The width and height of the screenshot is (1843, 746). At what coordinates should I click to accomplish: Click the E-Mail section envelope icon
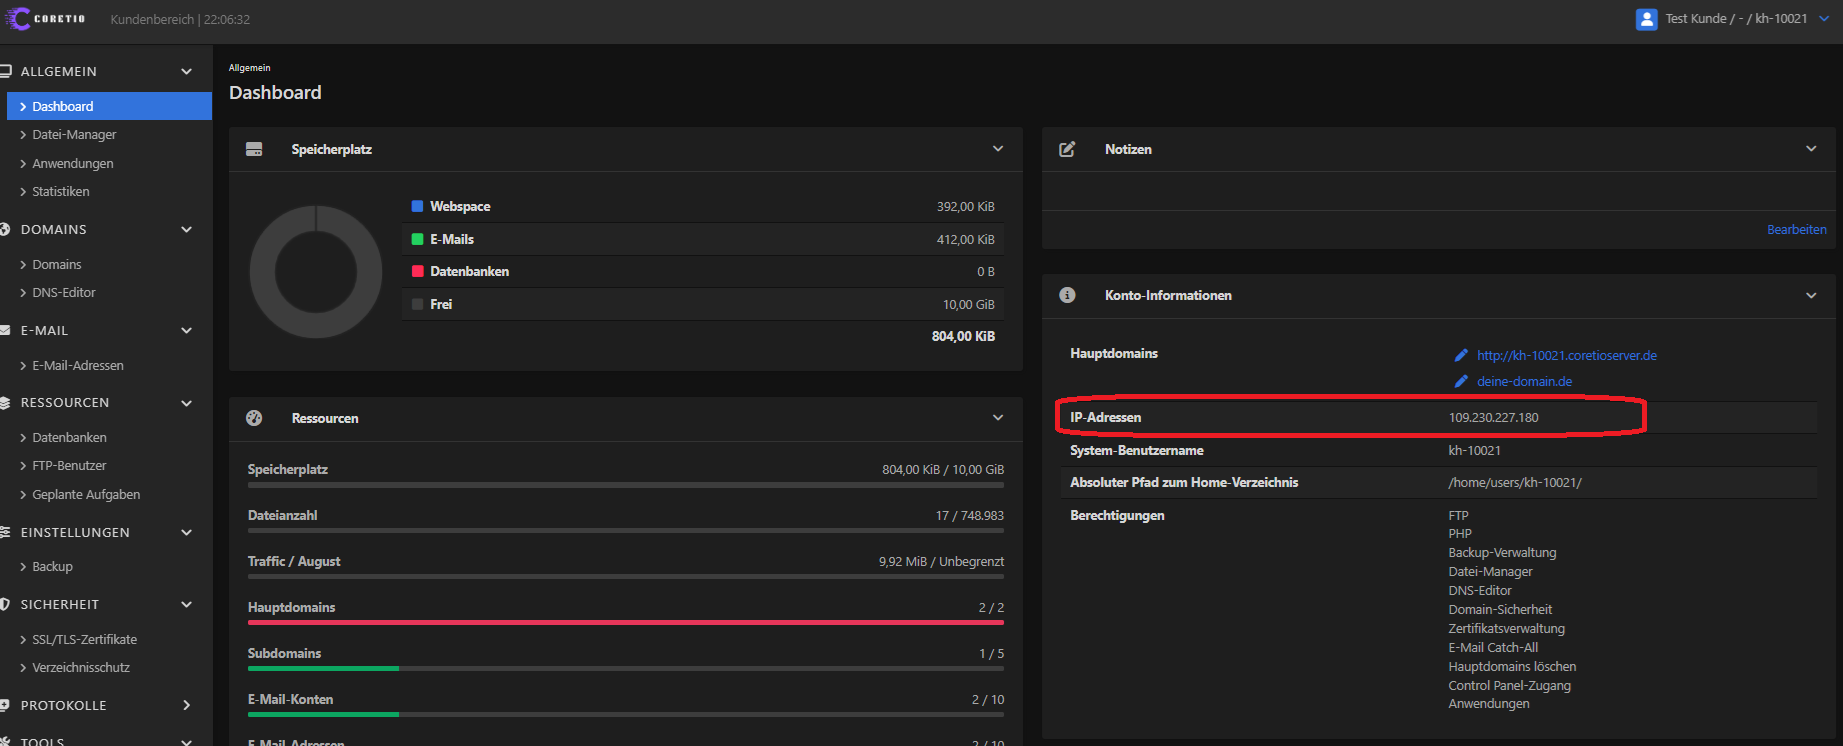tap(5, 330)
